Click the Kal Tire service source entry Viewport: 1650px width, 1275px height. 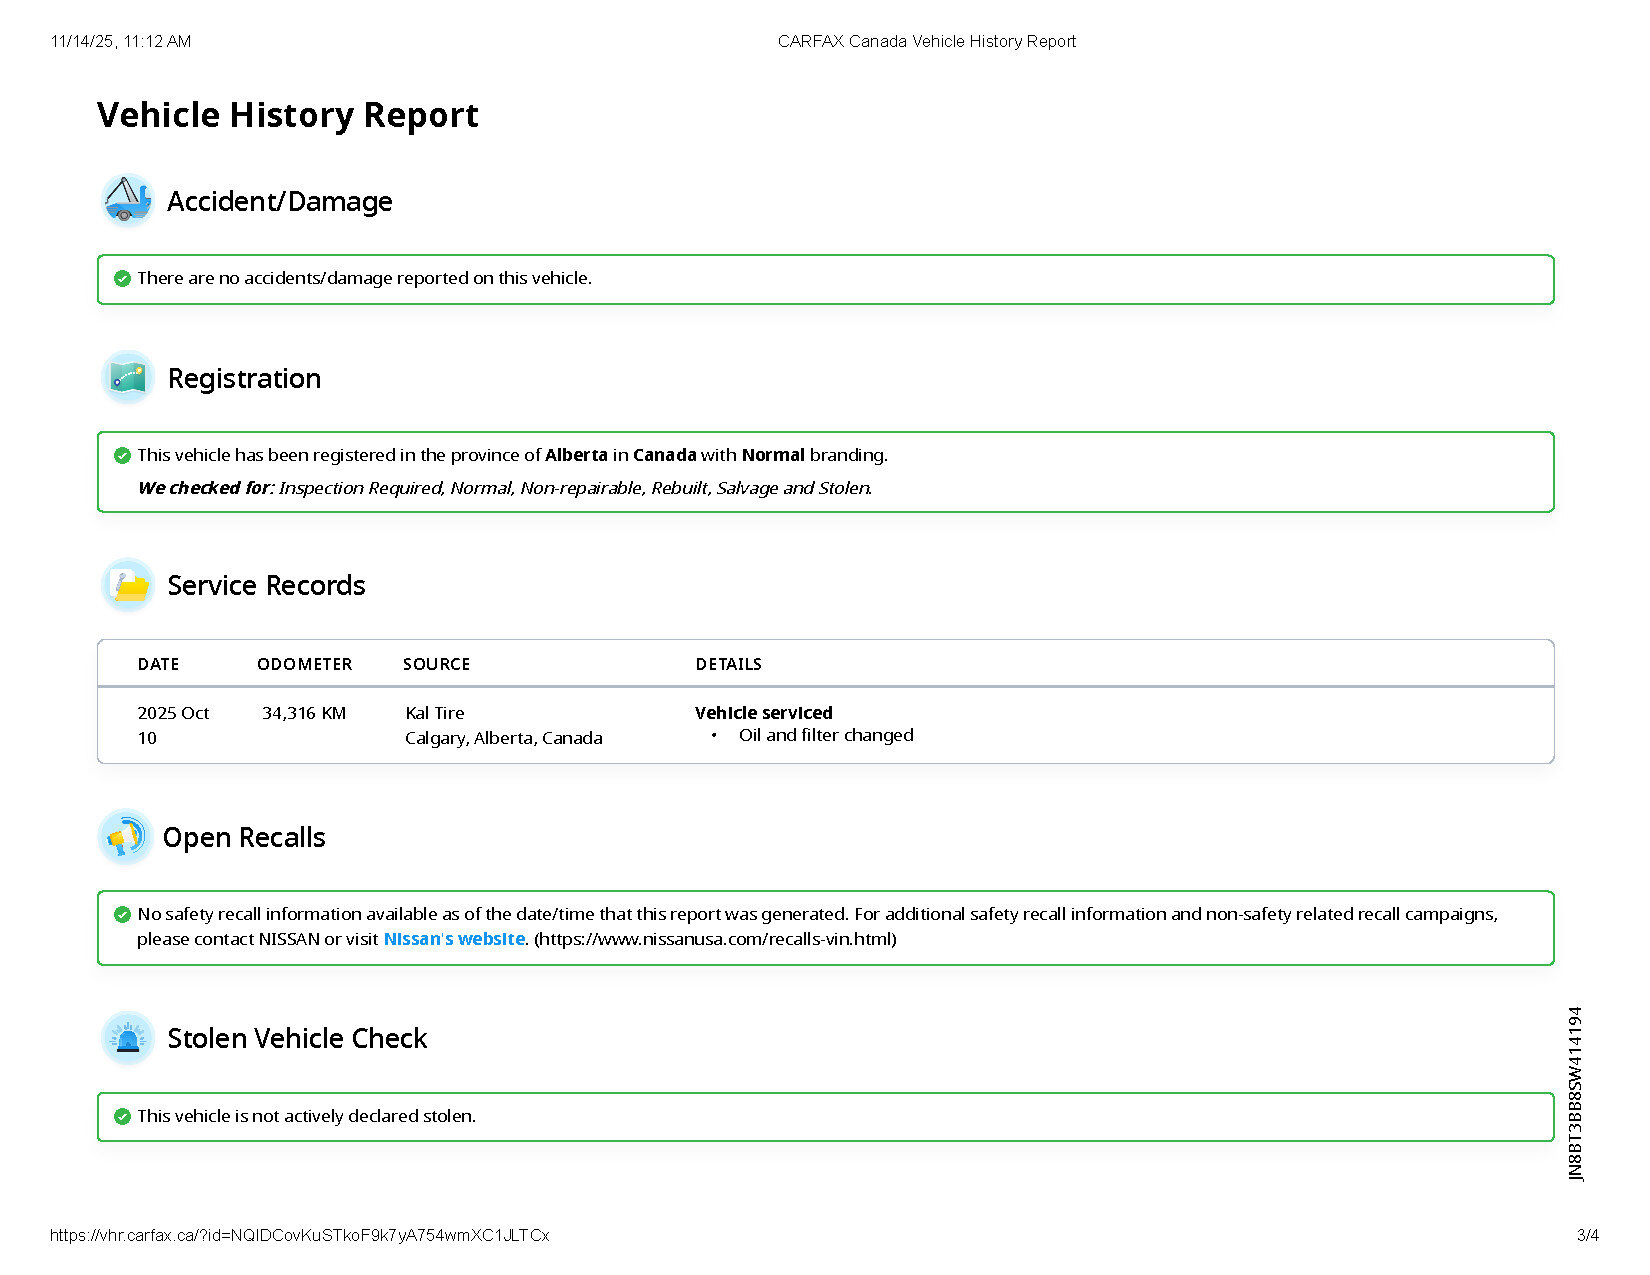pyautogui.click(x=435, y=713)
